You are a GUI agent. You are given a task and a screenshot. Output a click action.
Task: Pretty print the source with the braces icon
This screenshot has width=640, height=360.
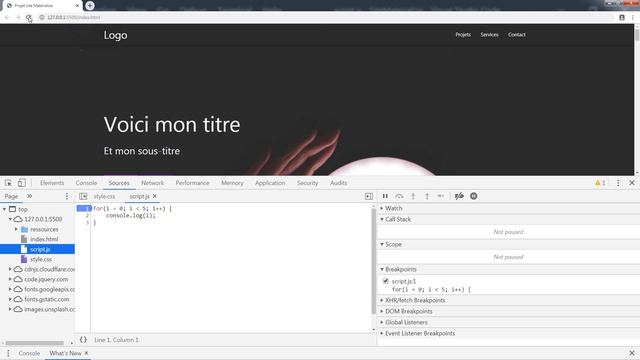(83, 340)
